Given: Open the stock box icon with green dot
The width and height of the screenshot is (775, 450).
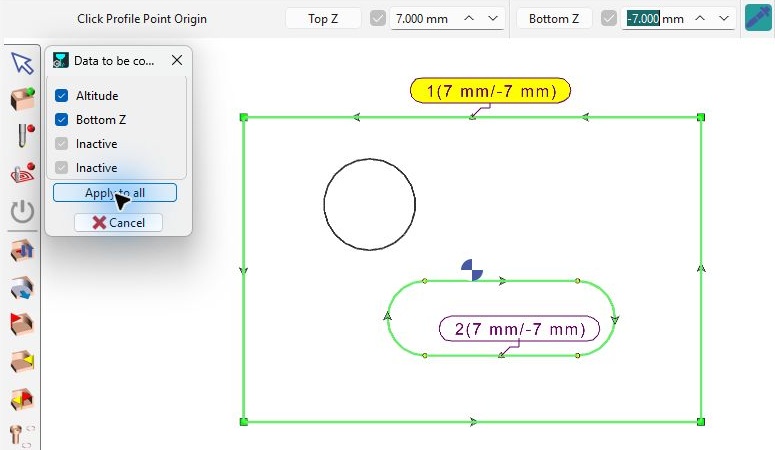Looking at the screenshot, I should click(22, 99).
